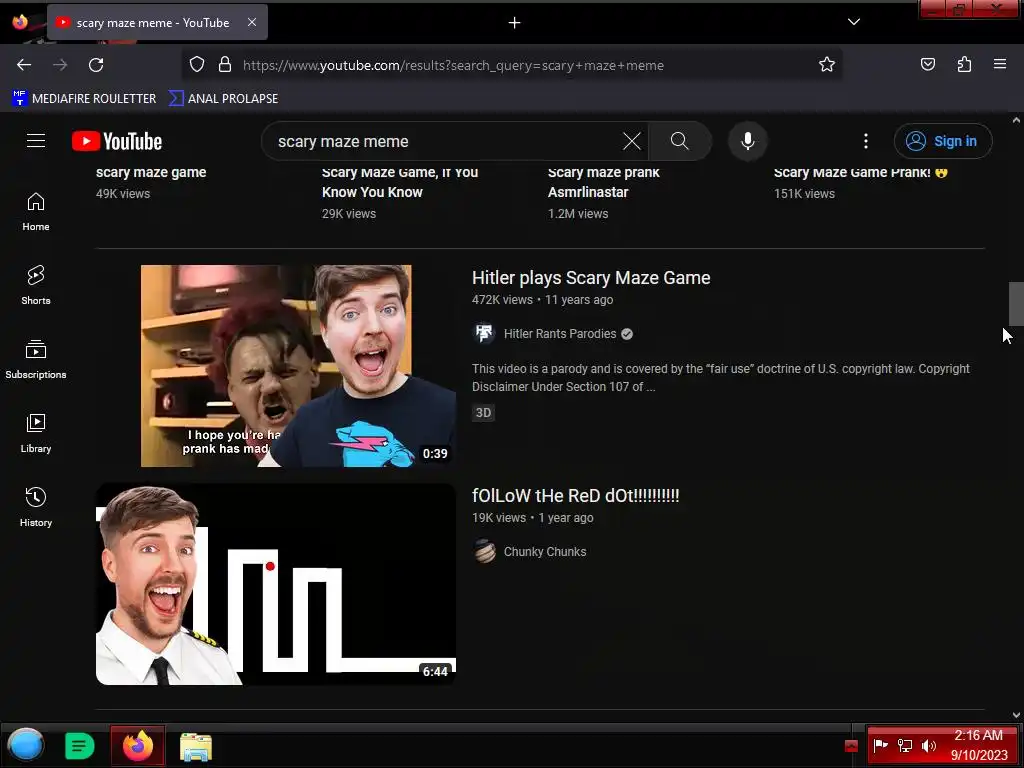This screenshot has width=1024, height=768.
Task: Click the scrollbar up arrow
Action: click(1016, 120)
